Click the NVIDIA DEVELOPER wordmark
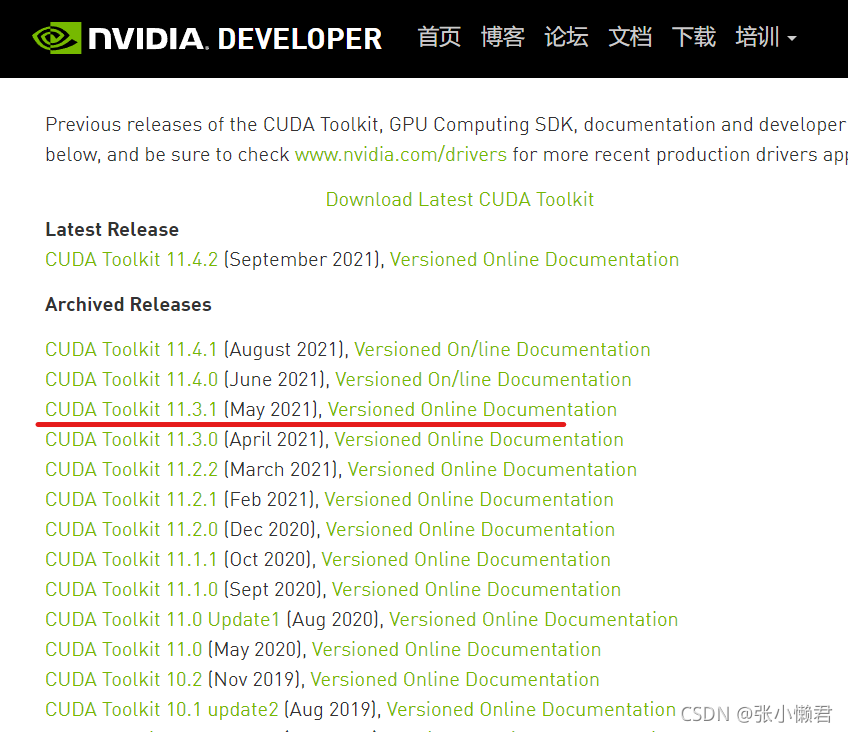 coord(235,39)
